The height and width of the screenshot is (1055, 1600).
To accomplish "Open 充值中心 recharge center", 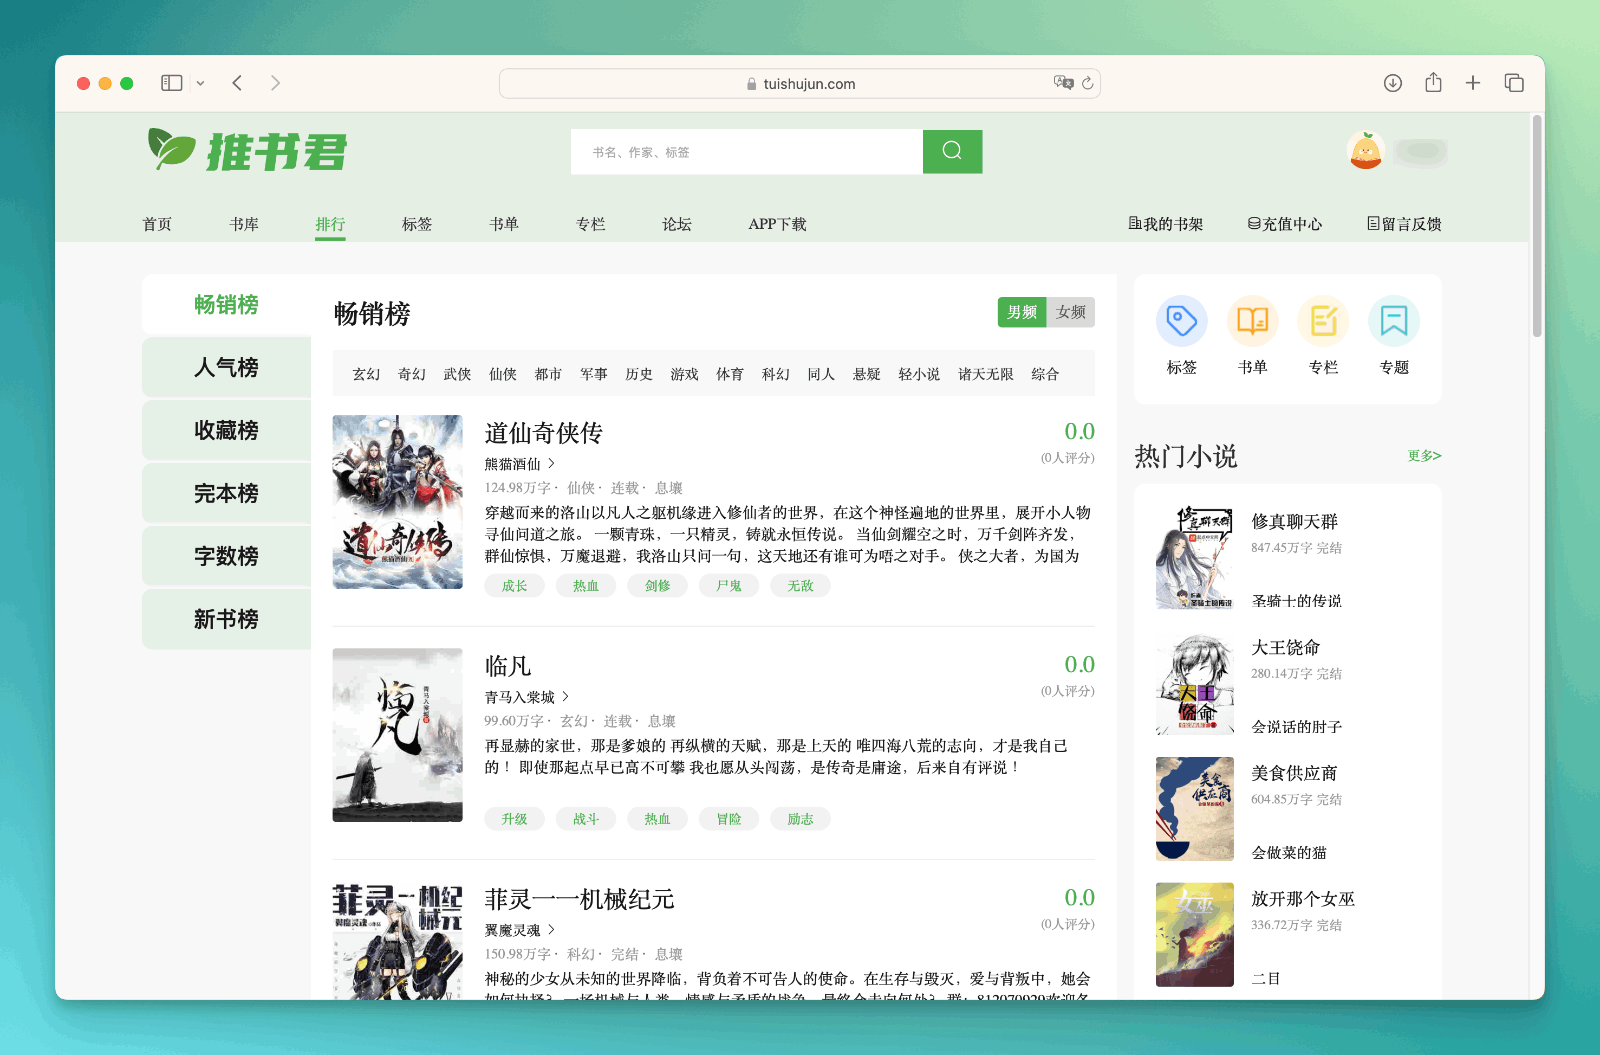I will click(x=1286, y=223).
